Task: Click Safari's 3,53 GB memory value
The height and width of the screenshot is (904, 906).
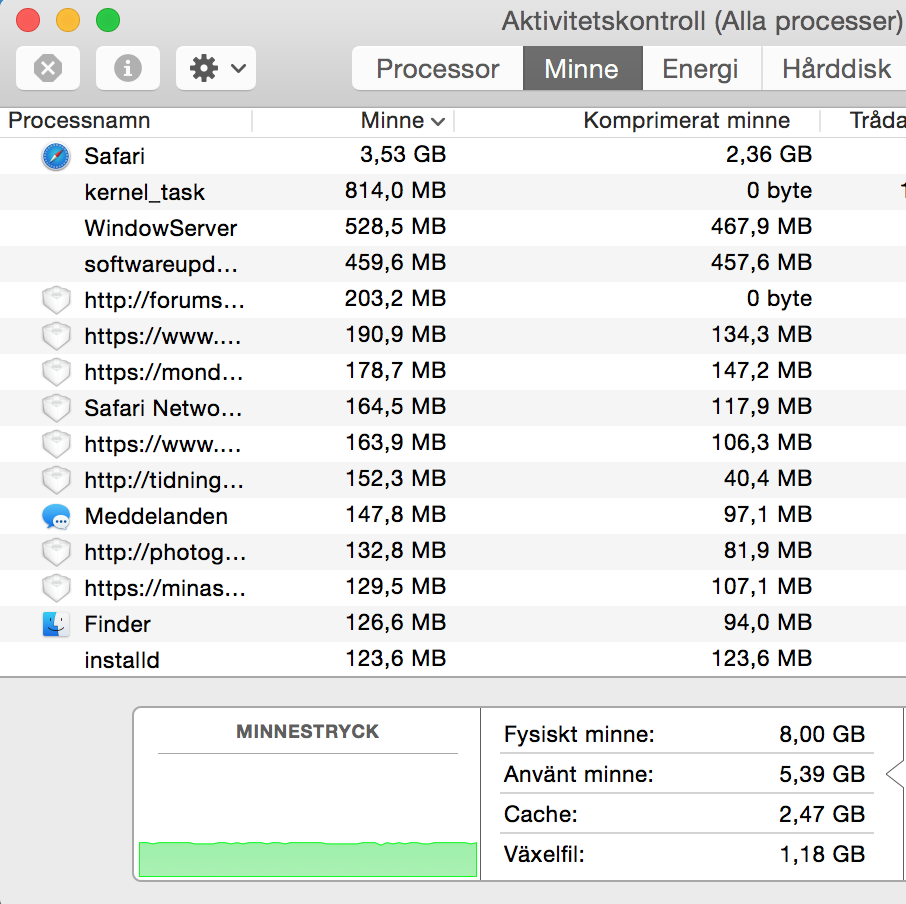Action: coord(403,155)
